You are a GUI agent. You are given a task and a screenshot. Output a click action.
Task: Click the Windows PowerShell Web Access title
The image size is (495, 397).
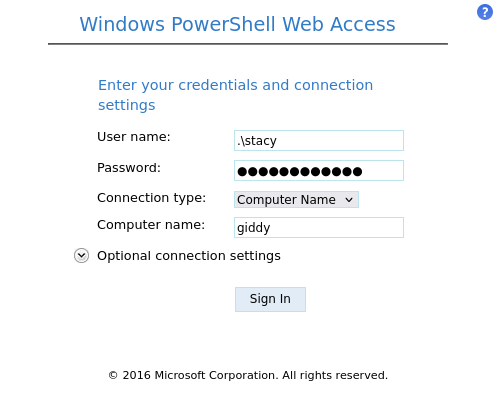tap(237, 24)
